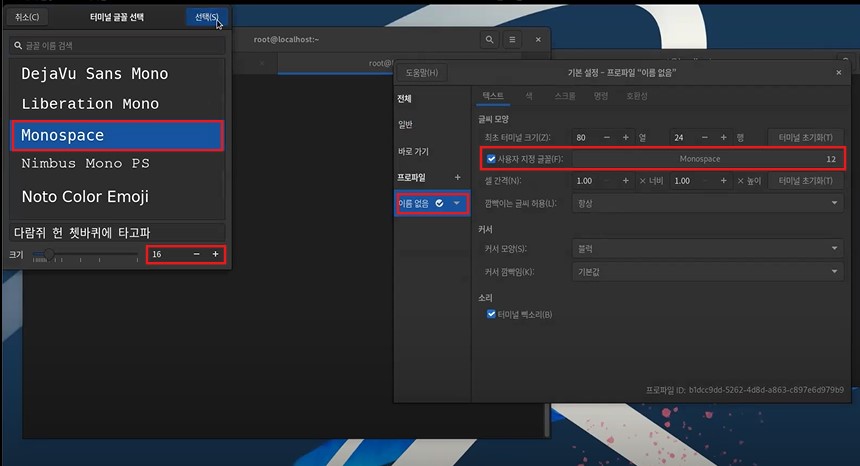Add a new profile with plus icon

pos(457,177)
